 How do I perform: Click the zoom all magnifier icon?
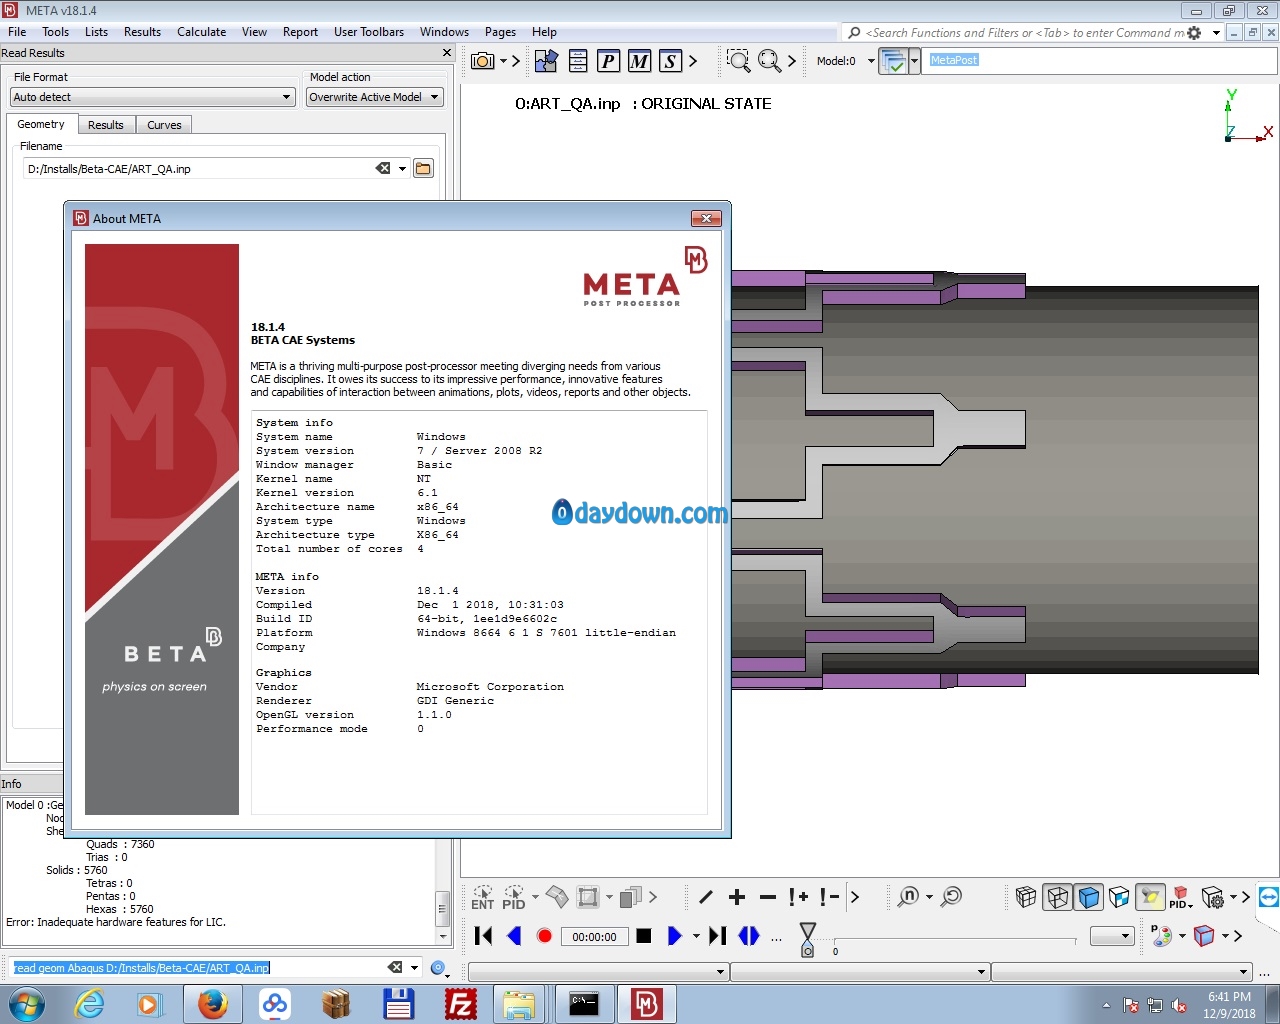click(x=769, y=61)
